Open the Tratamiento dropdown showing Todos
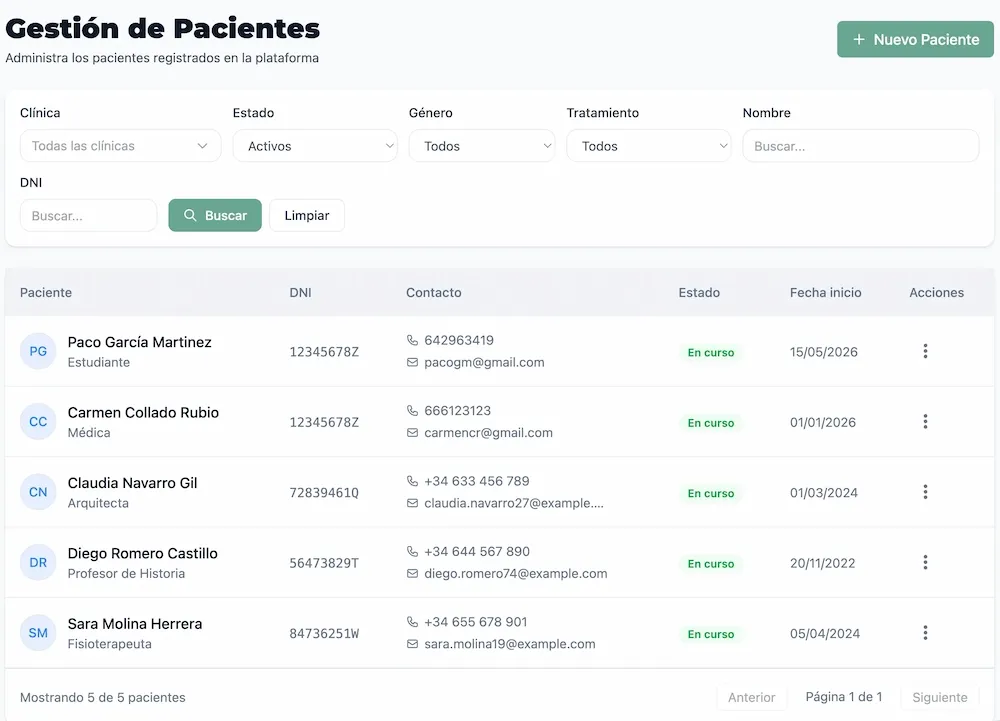The height and width of the screenshot is (721, 1000). [649, 146]
